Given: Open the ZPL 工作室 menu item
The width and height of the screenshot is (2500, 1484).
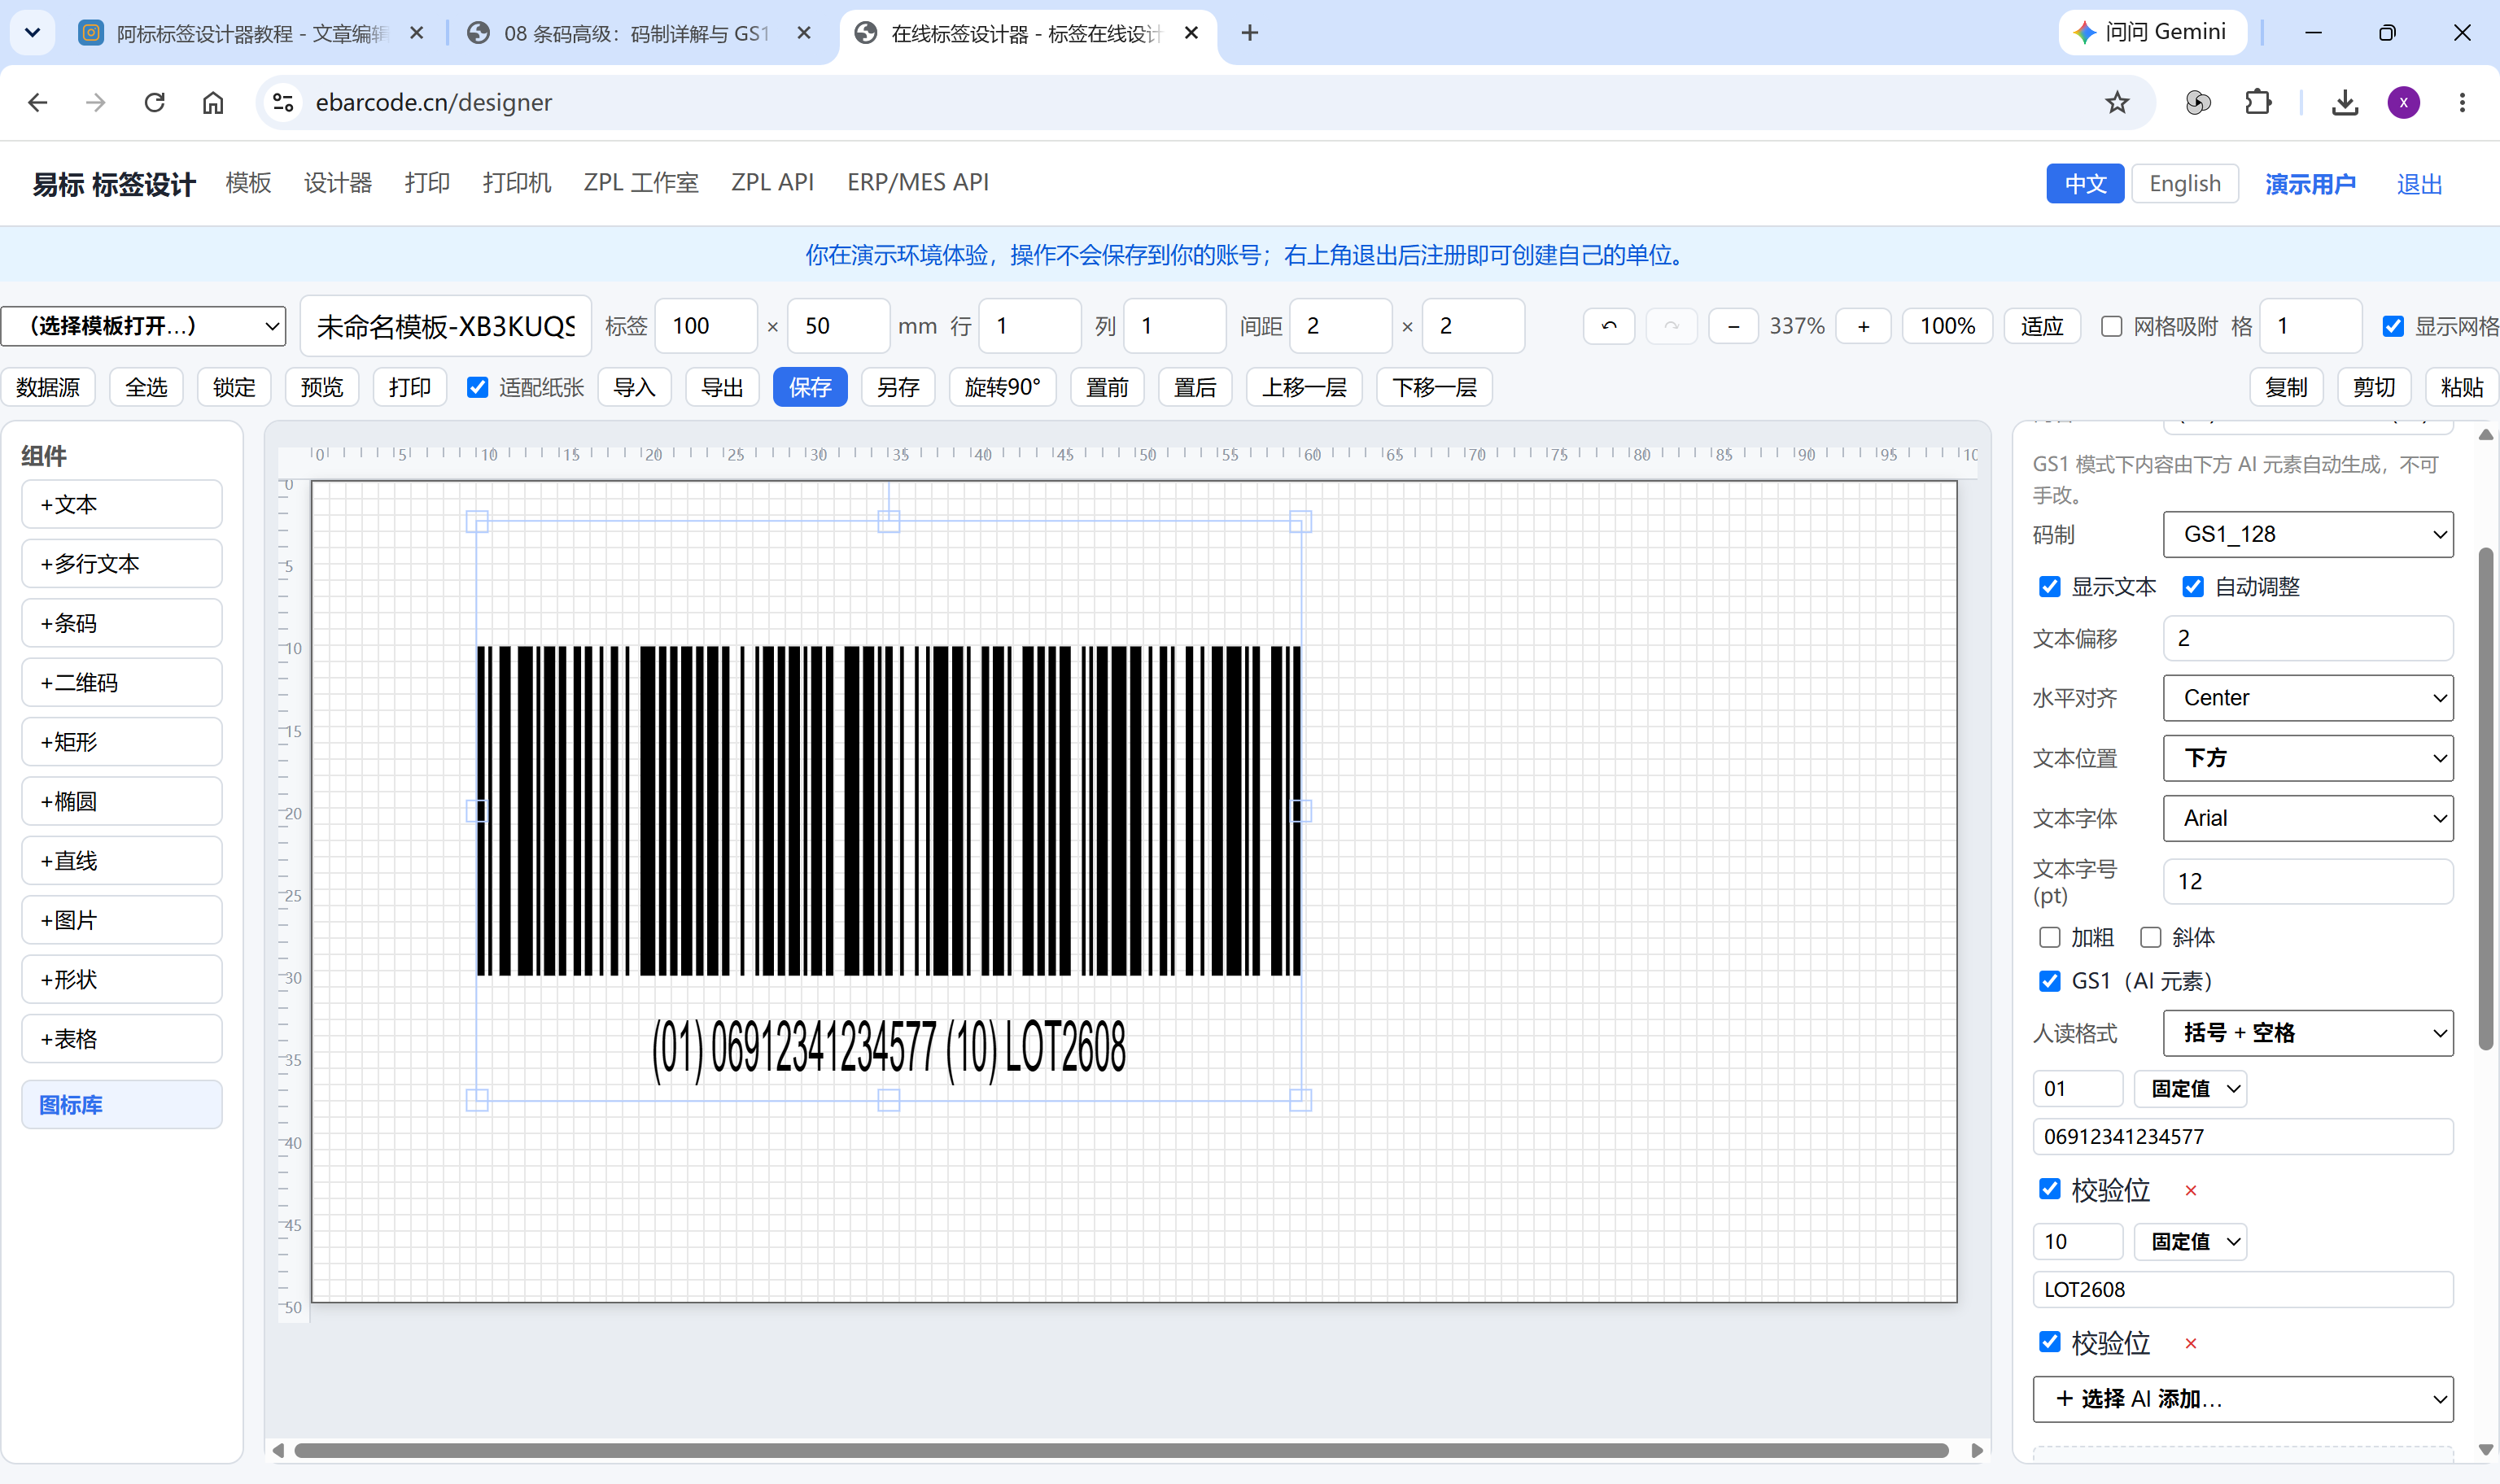Looking at the screenshot, I should [x=641, y=182].
